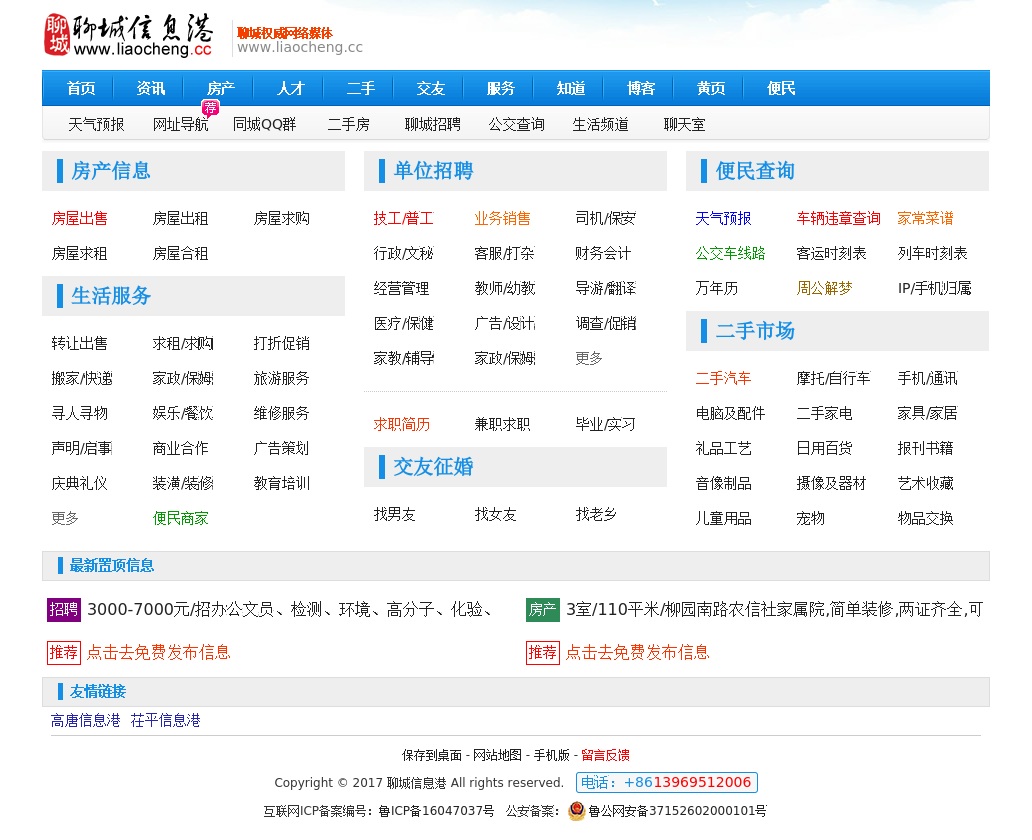This screenshot has width=1032, height=840.
Task: Visit the 高唐信息港 friendly link
Action: (x=85, y=721)
